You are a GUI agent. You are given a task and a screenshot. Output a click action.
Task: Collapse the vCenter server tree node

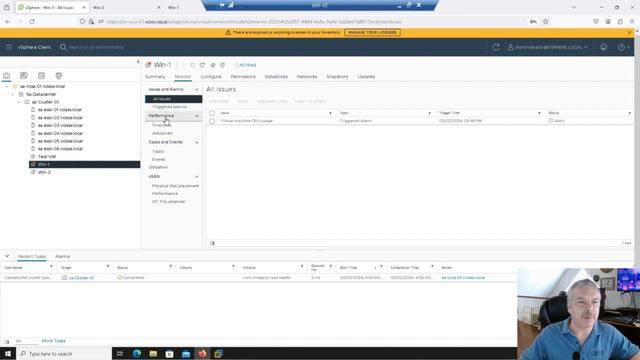pos(6,87)
